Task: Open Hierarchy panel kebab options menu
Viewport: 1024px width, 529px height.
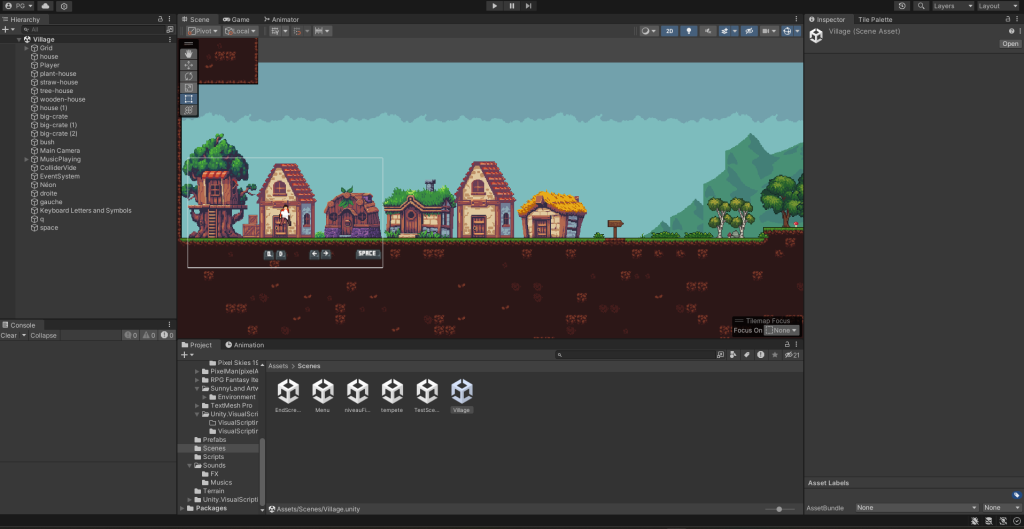Action: coord(170,20)
